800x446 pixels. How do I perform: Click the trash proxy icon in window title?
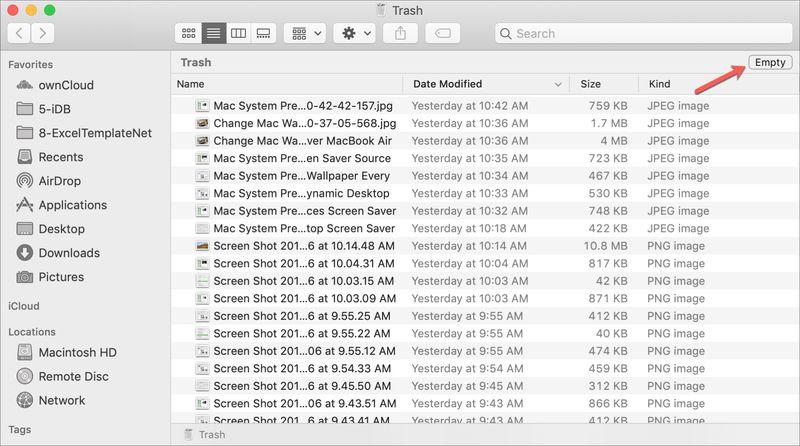[381, 10]
